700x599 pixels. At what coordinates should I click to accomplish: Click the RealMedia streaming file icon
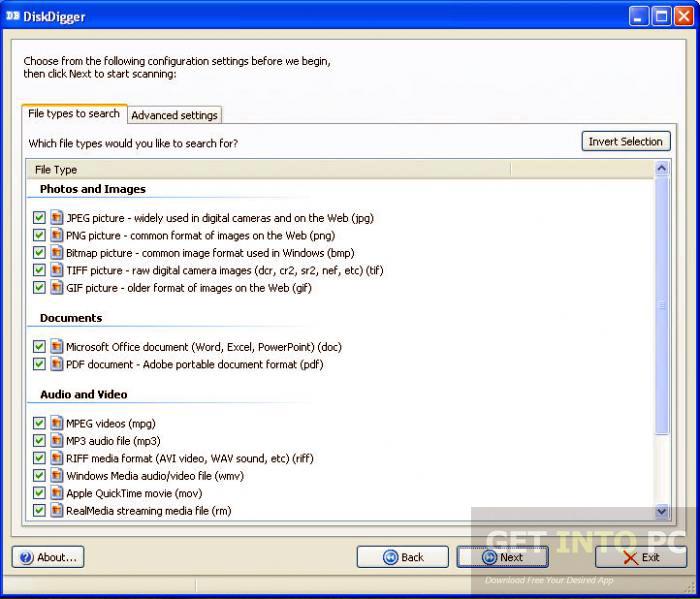[56, 510]
